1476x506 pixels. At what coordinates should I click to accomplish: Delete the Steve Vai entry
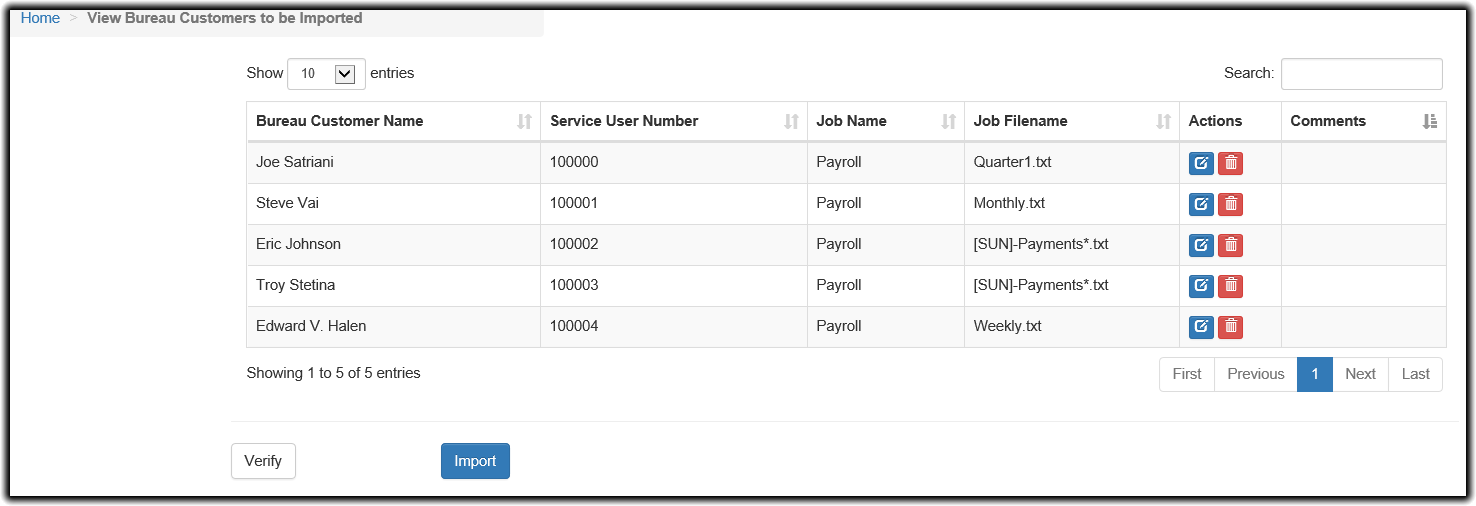click(1231, 204)
